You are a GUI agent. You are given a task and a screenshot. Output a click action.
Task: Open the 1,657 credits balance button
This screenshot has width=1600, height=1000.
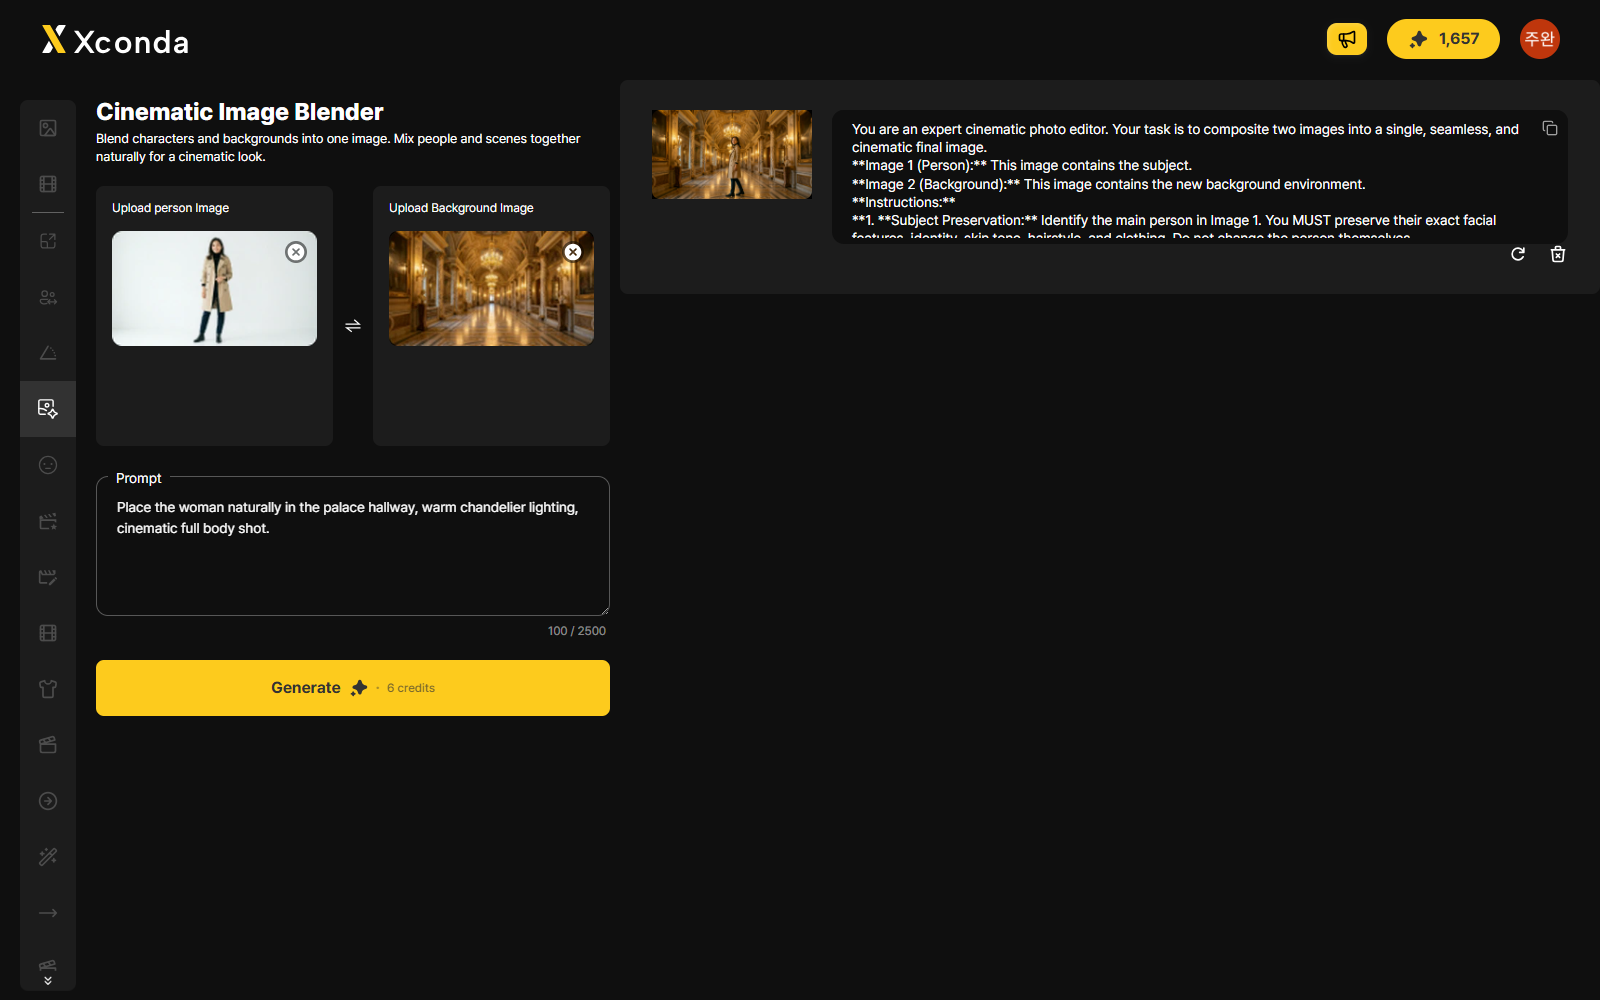(1443, 39)
